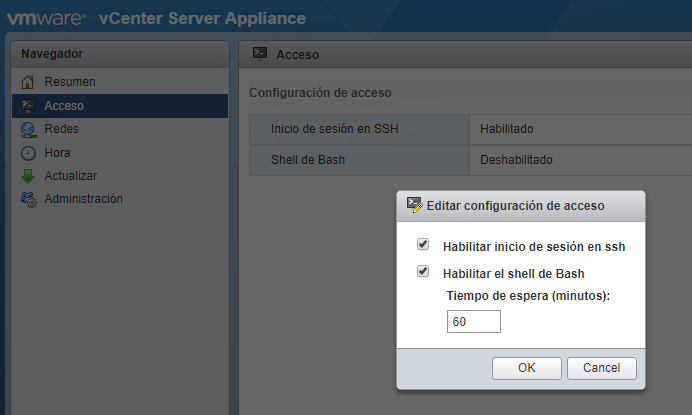Click the Inicio de sesión en SSH cell
The width and height of the screenshot is (692, 415).
tap(359, 129)
